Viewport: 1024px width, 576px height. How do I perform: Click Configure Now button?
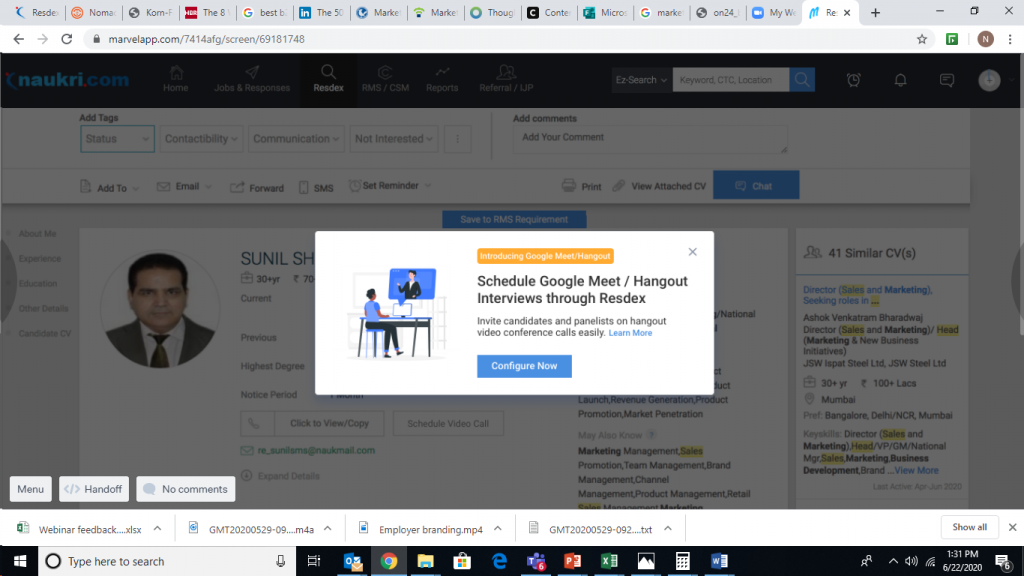[524, 366]
